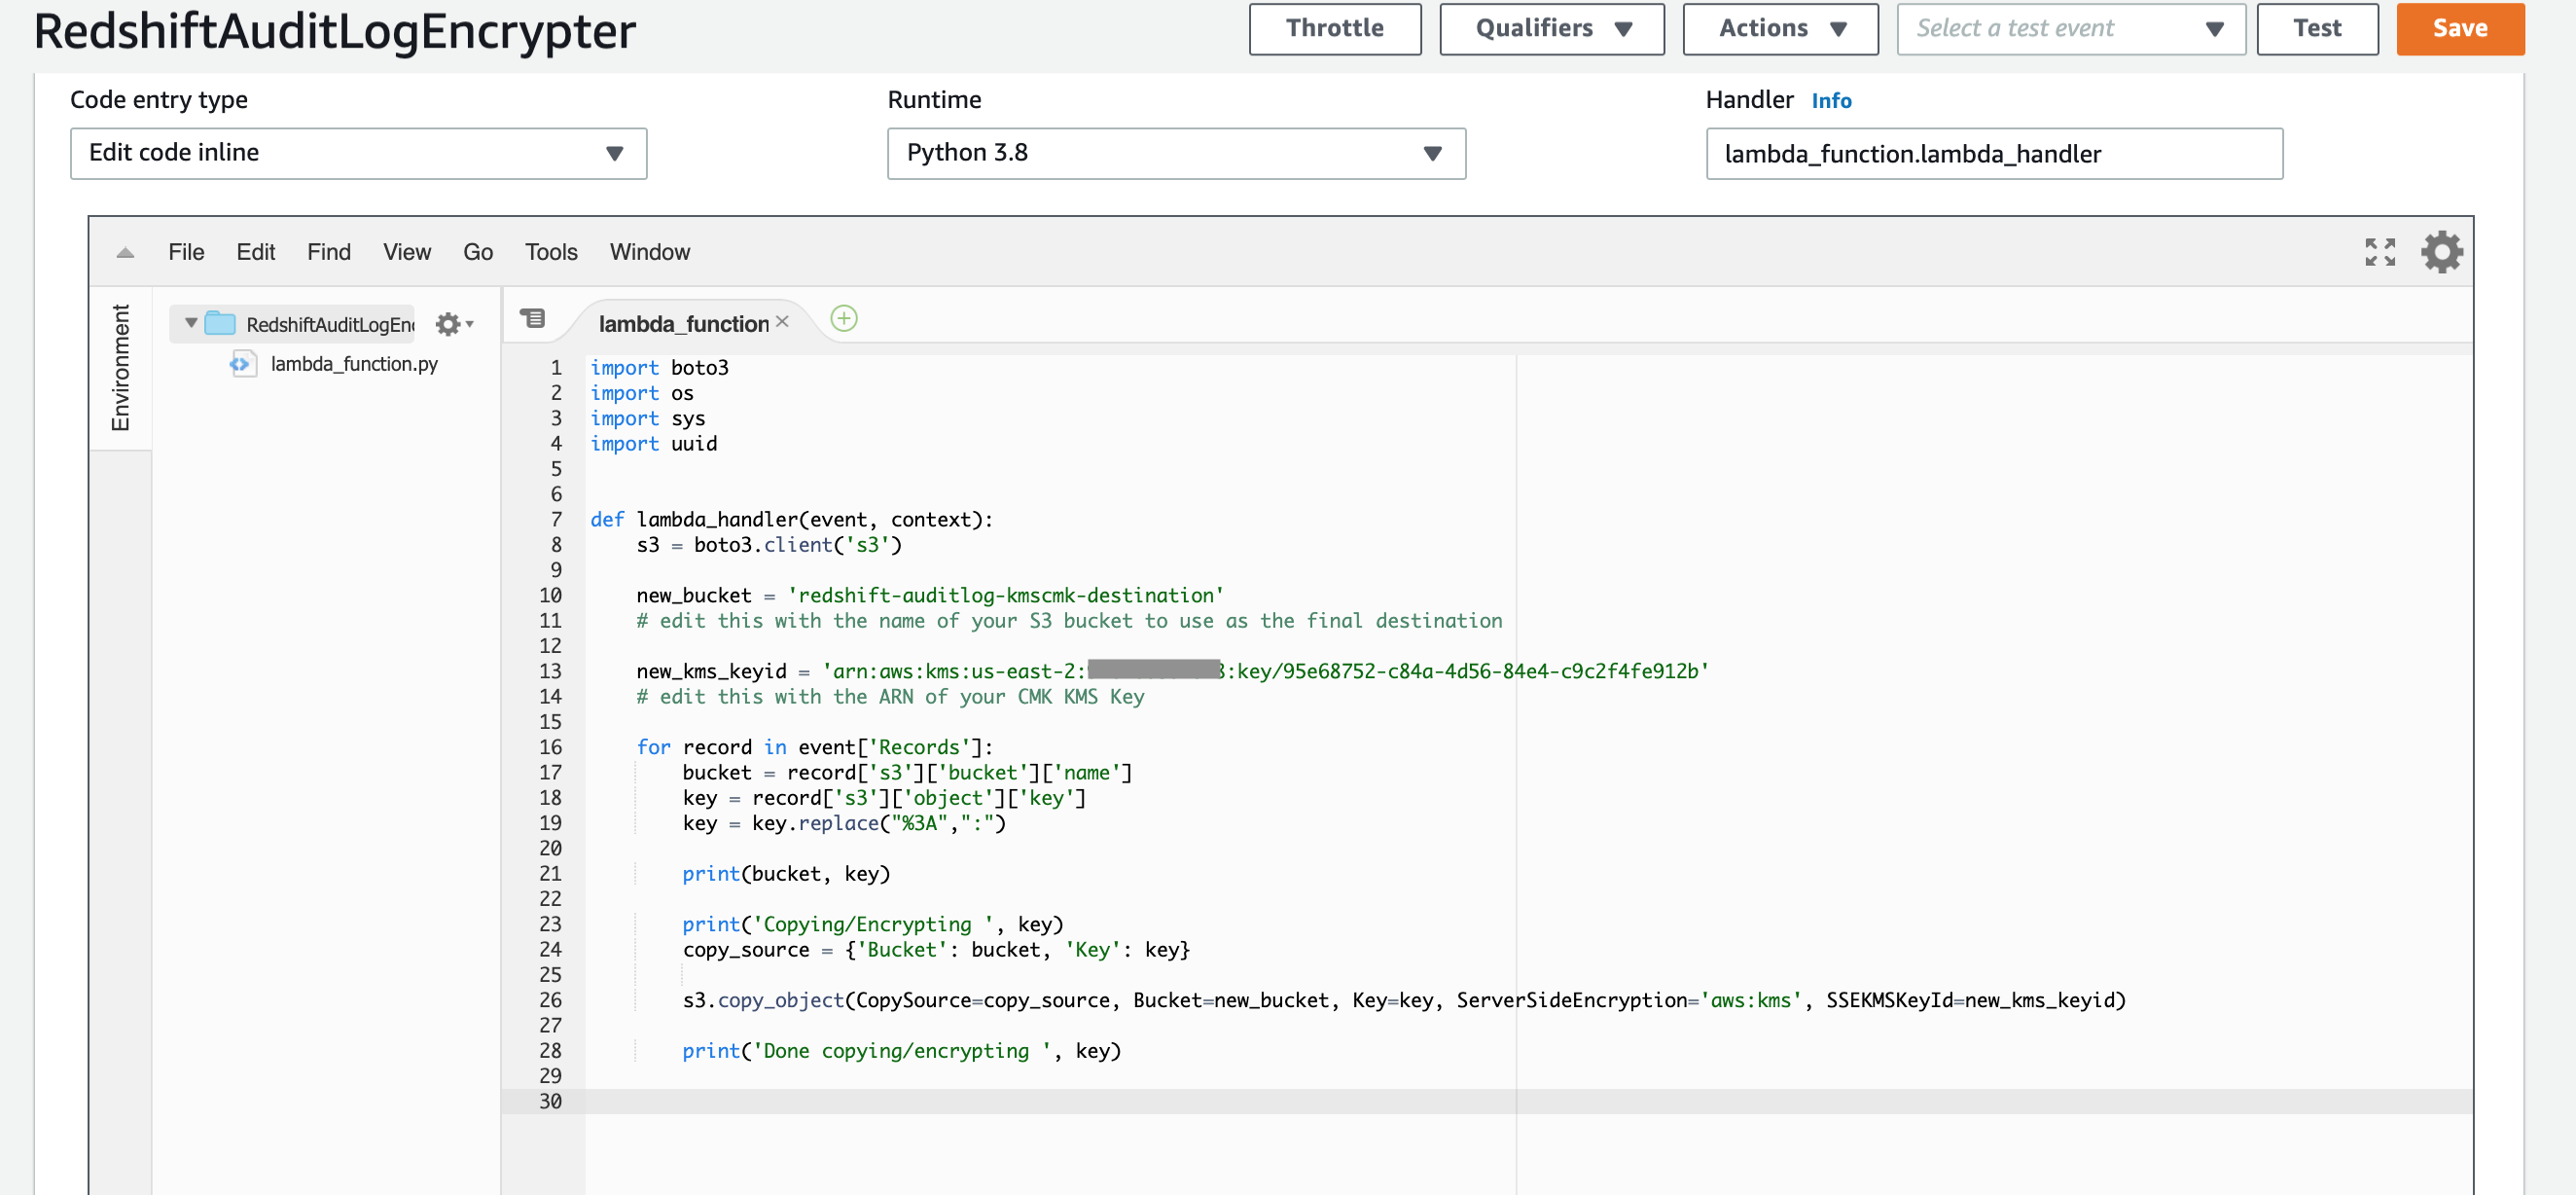Select the lambda_function.py file icon
The height and width of the screenshot is (1195, 2576).
[242, 364]
